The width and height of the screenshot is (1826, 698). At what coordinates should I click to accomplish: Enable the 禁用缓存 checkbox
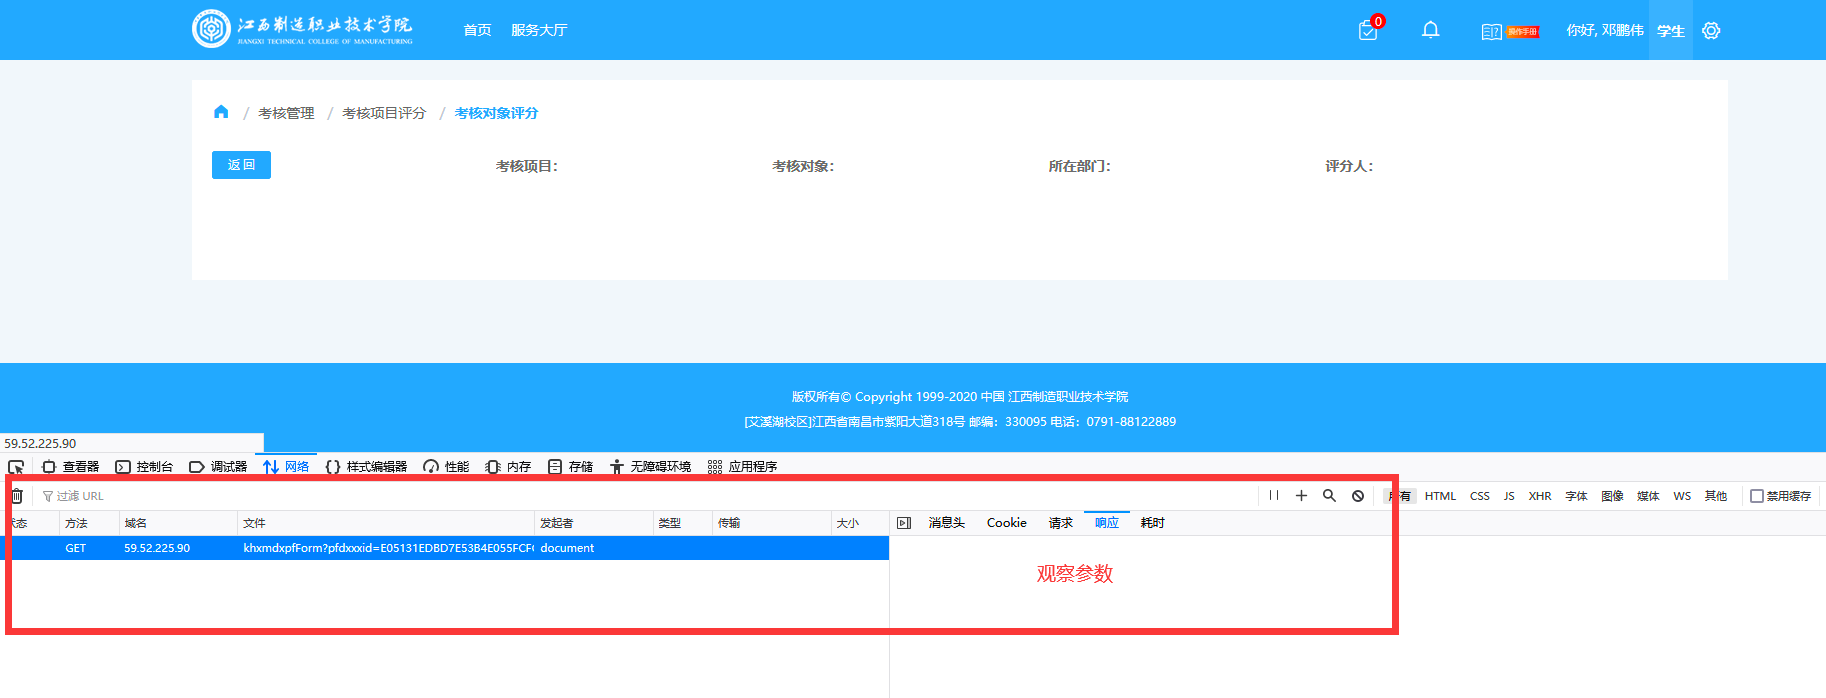point(1756,496)
